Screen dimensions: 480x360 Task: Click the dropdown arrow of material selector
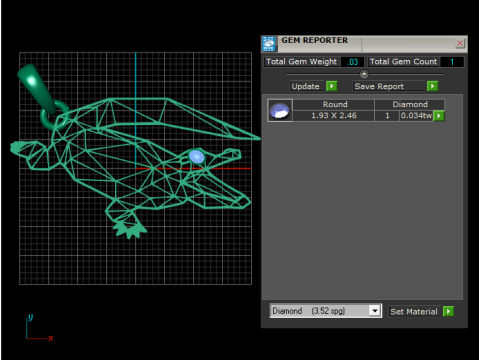[375, 311]
